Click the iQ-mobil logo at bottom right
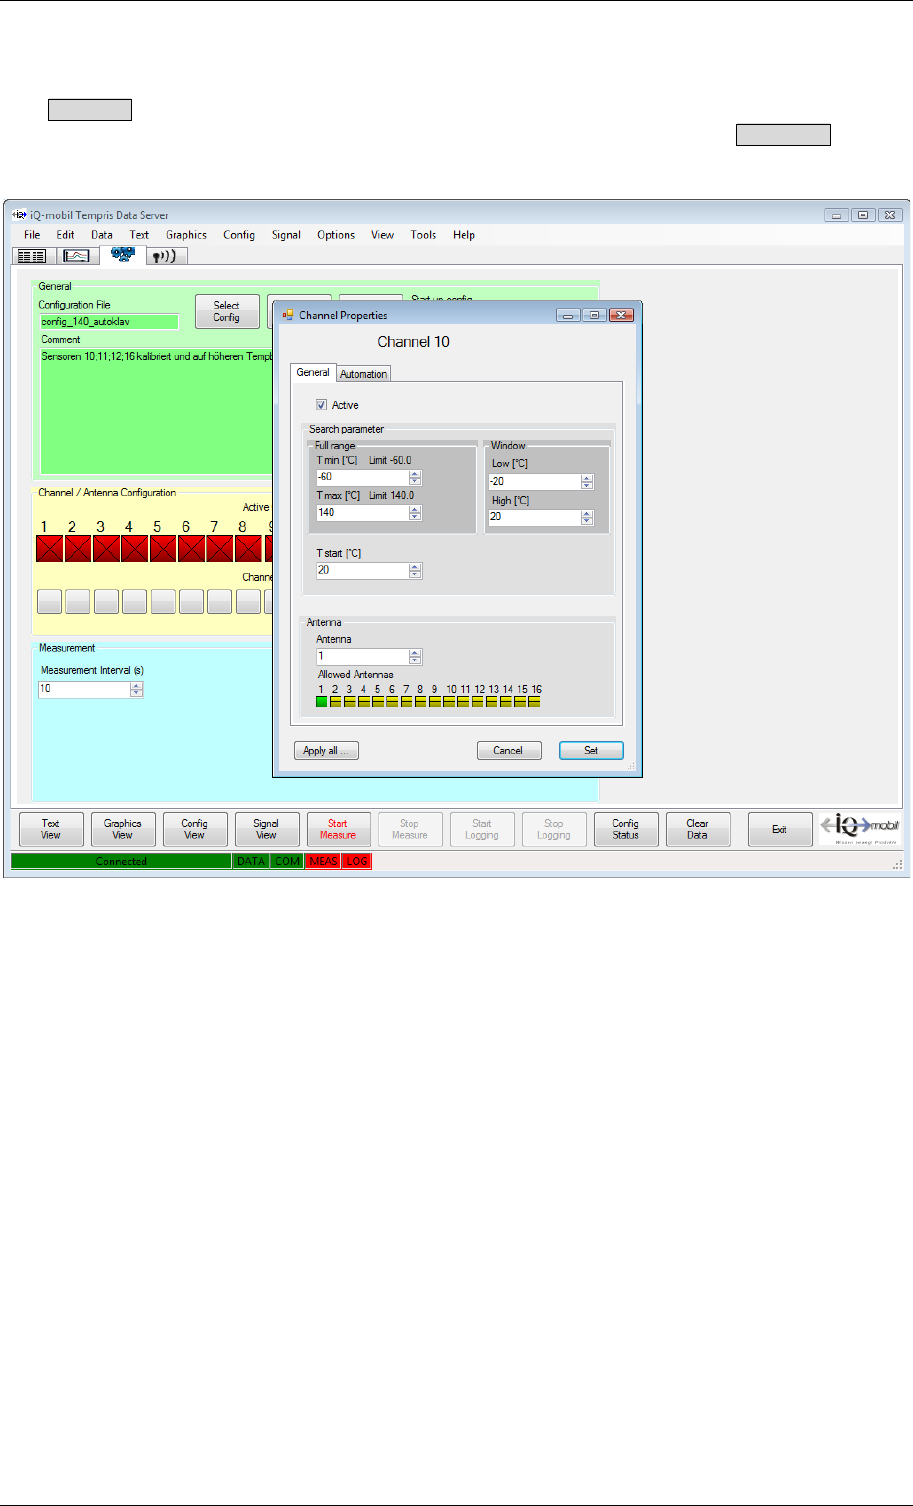913x1506 pixels. (x=860, y=828)
